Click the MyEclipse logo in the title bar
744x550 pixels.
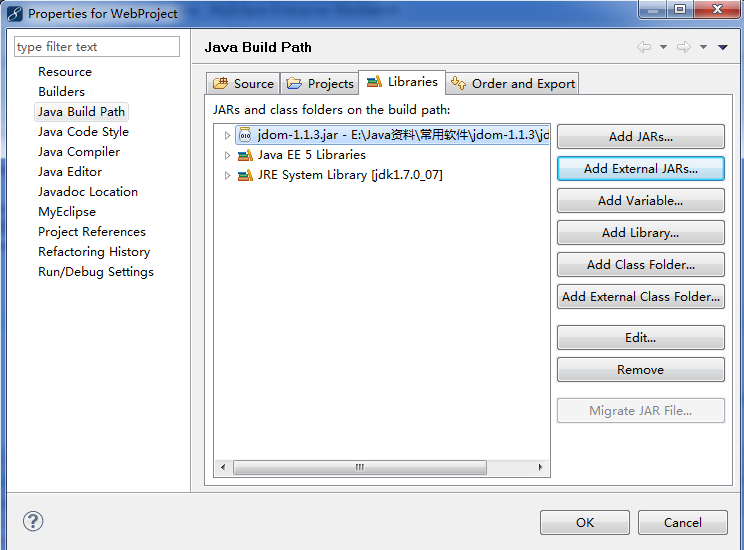[15, 14]
